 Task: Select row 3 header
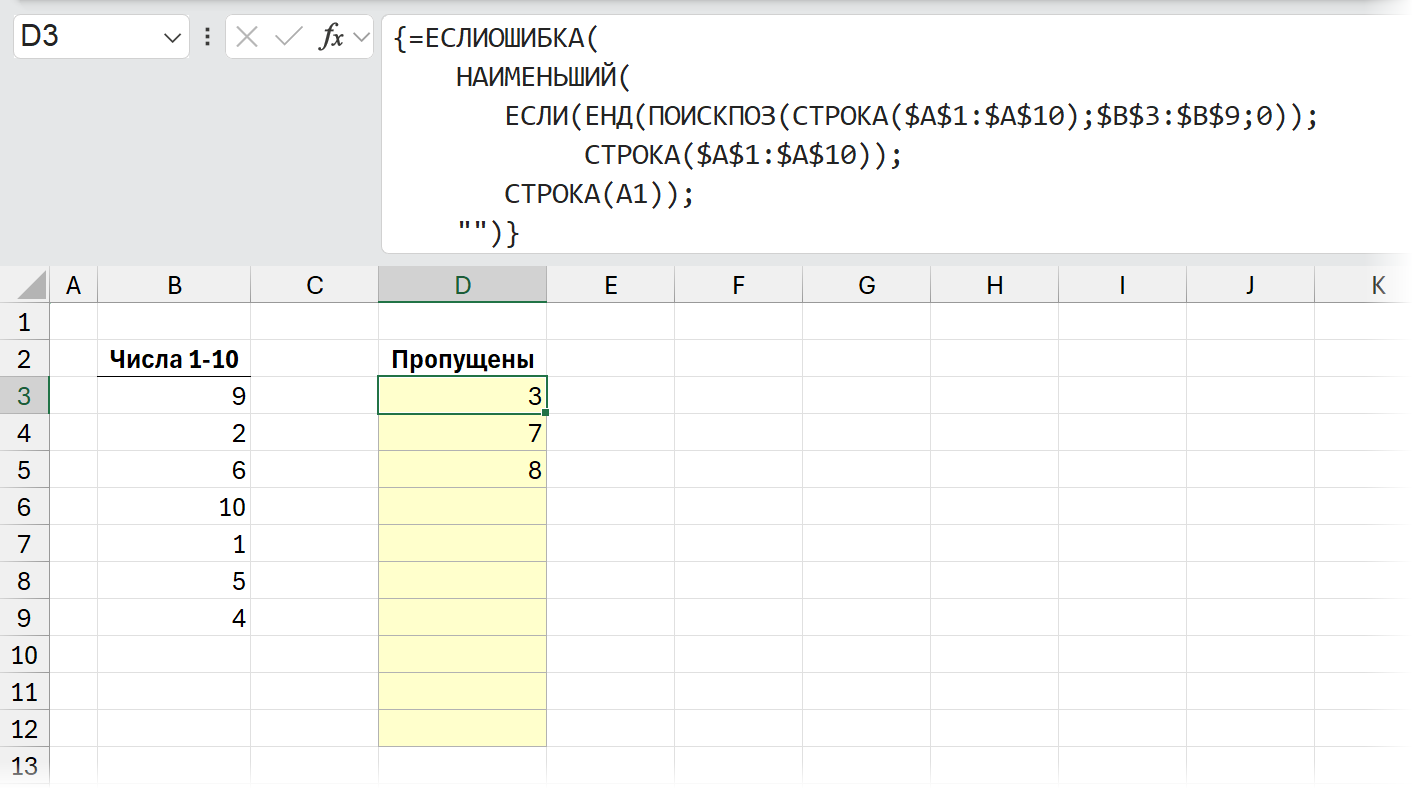[x=24, y=396]
